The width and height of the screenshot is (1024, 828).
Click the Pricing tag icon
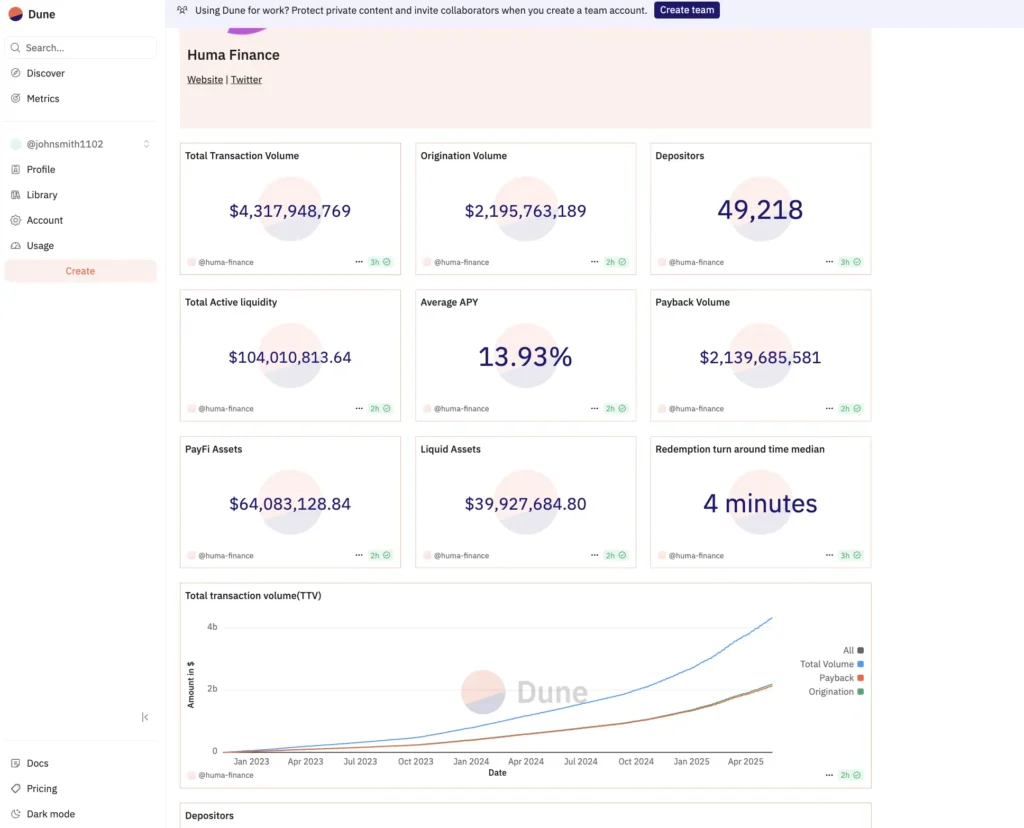coord(16,788)
